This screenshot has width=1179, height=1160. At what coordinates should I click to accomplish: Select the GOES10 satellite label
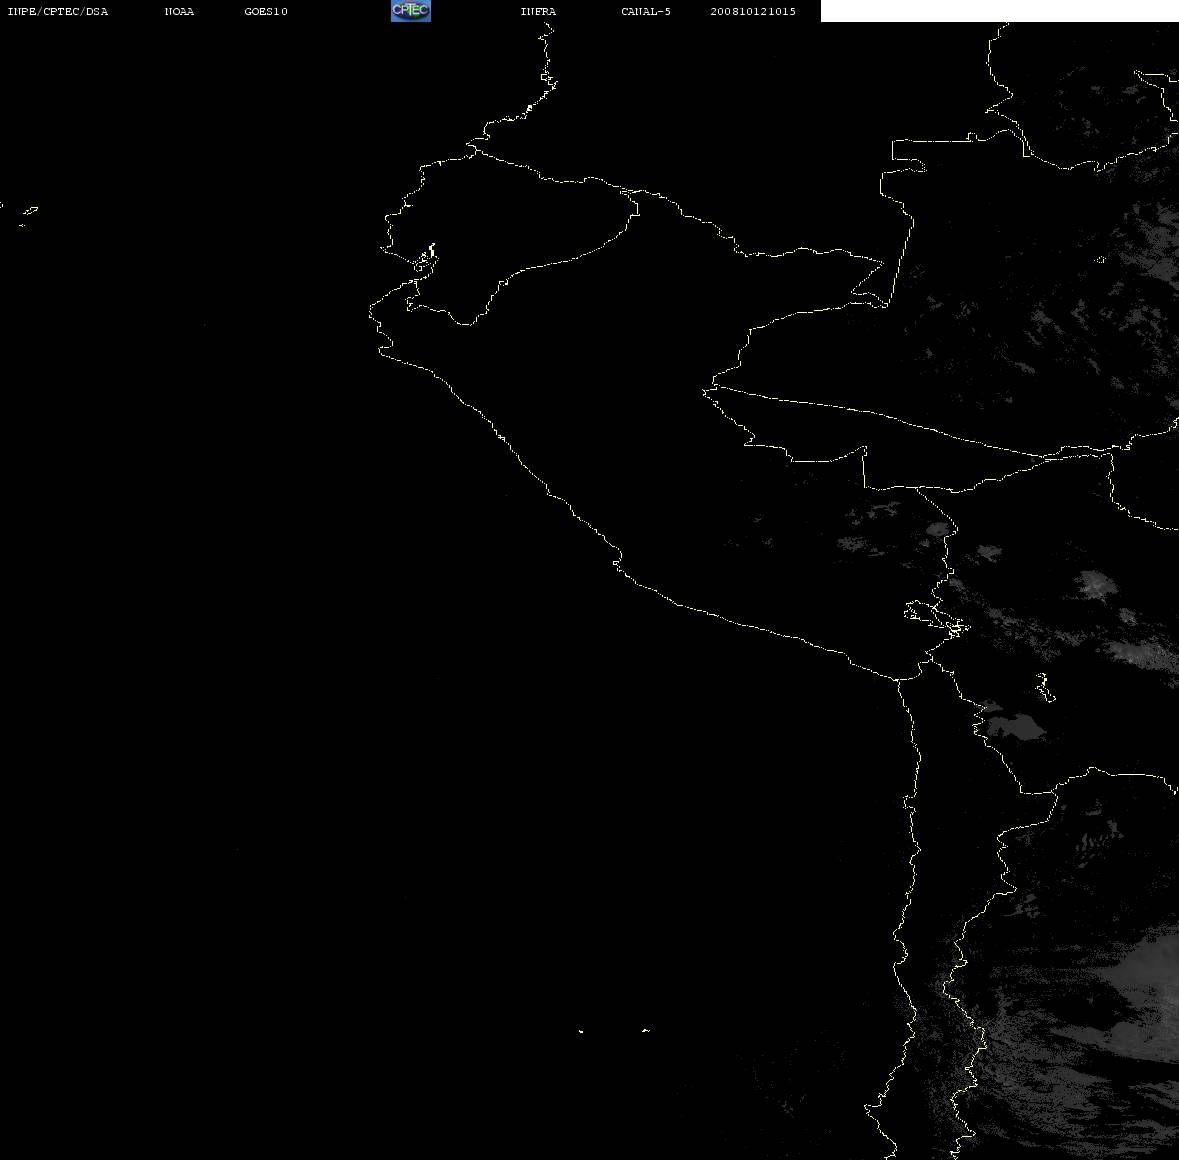pos(265,11)
